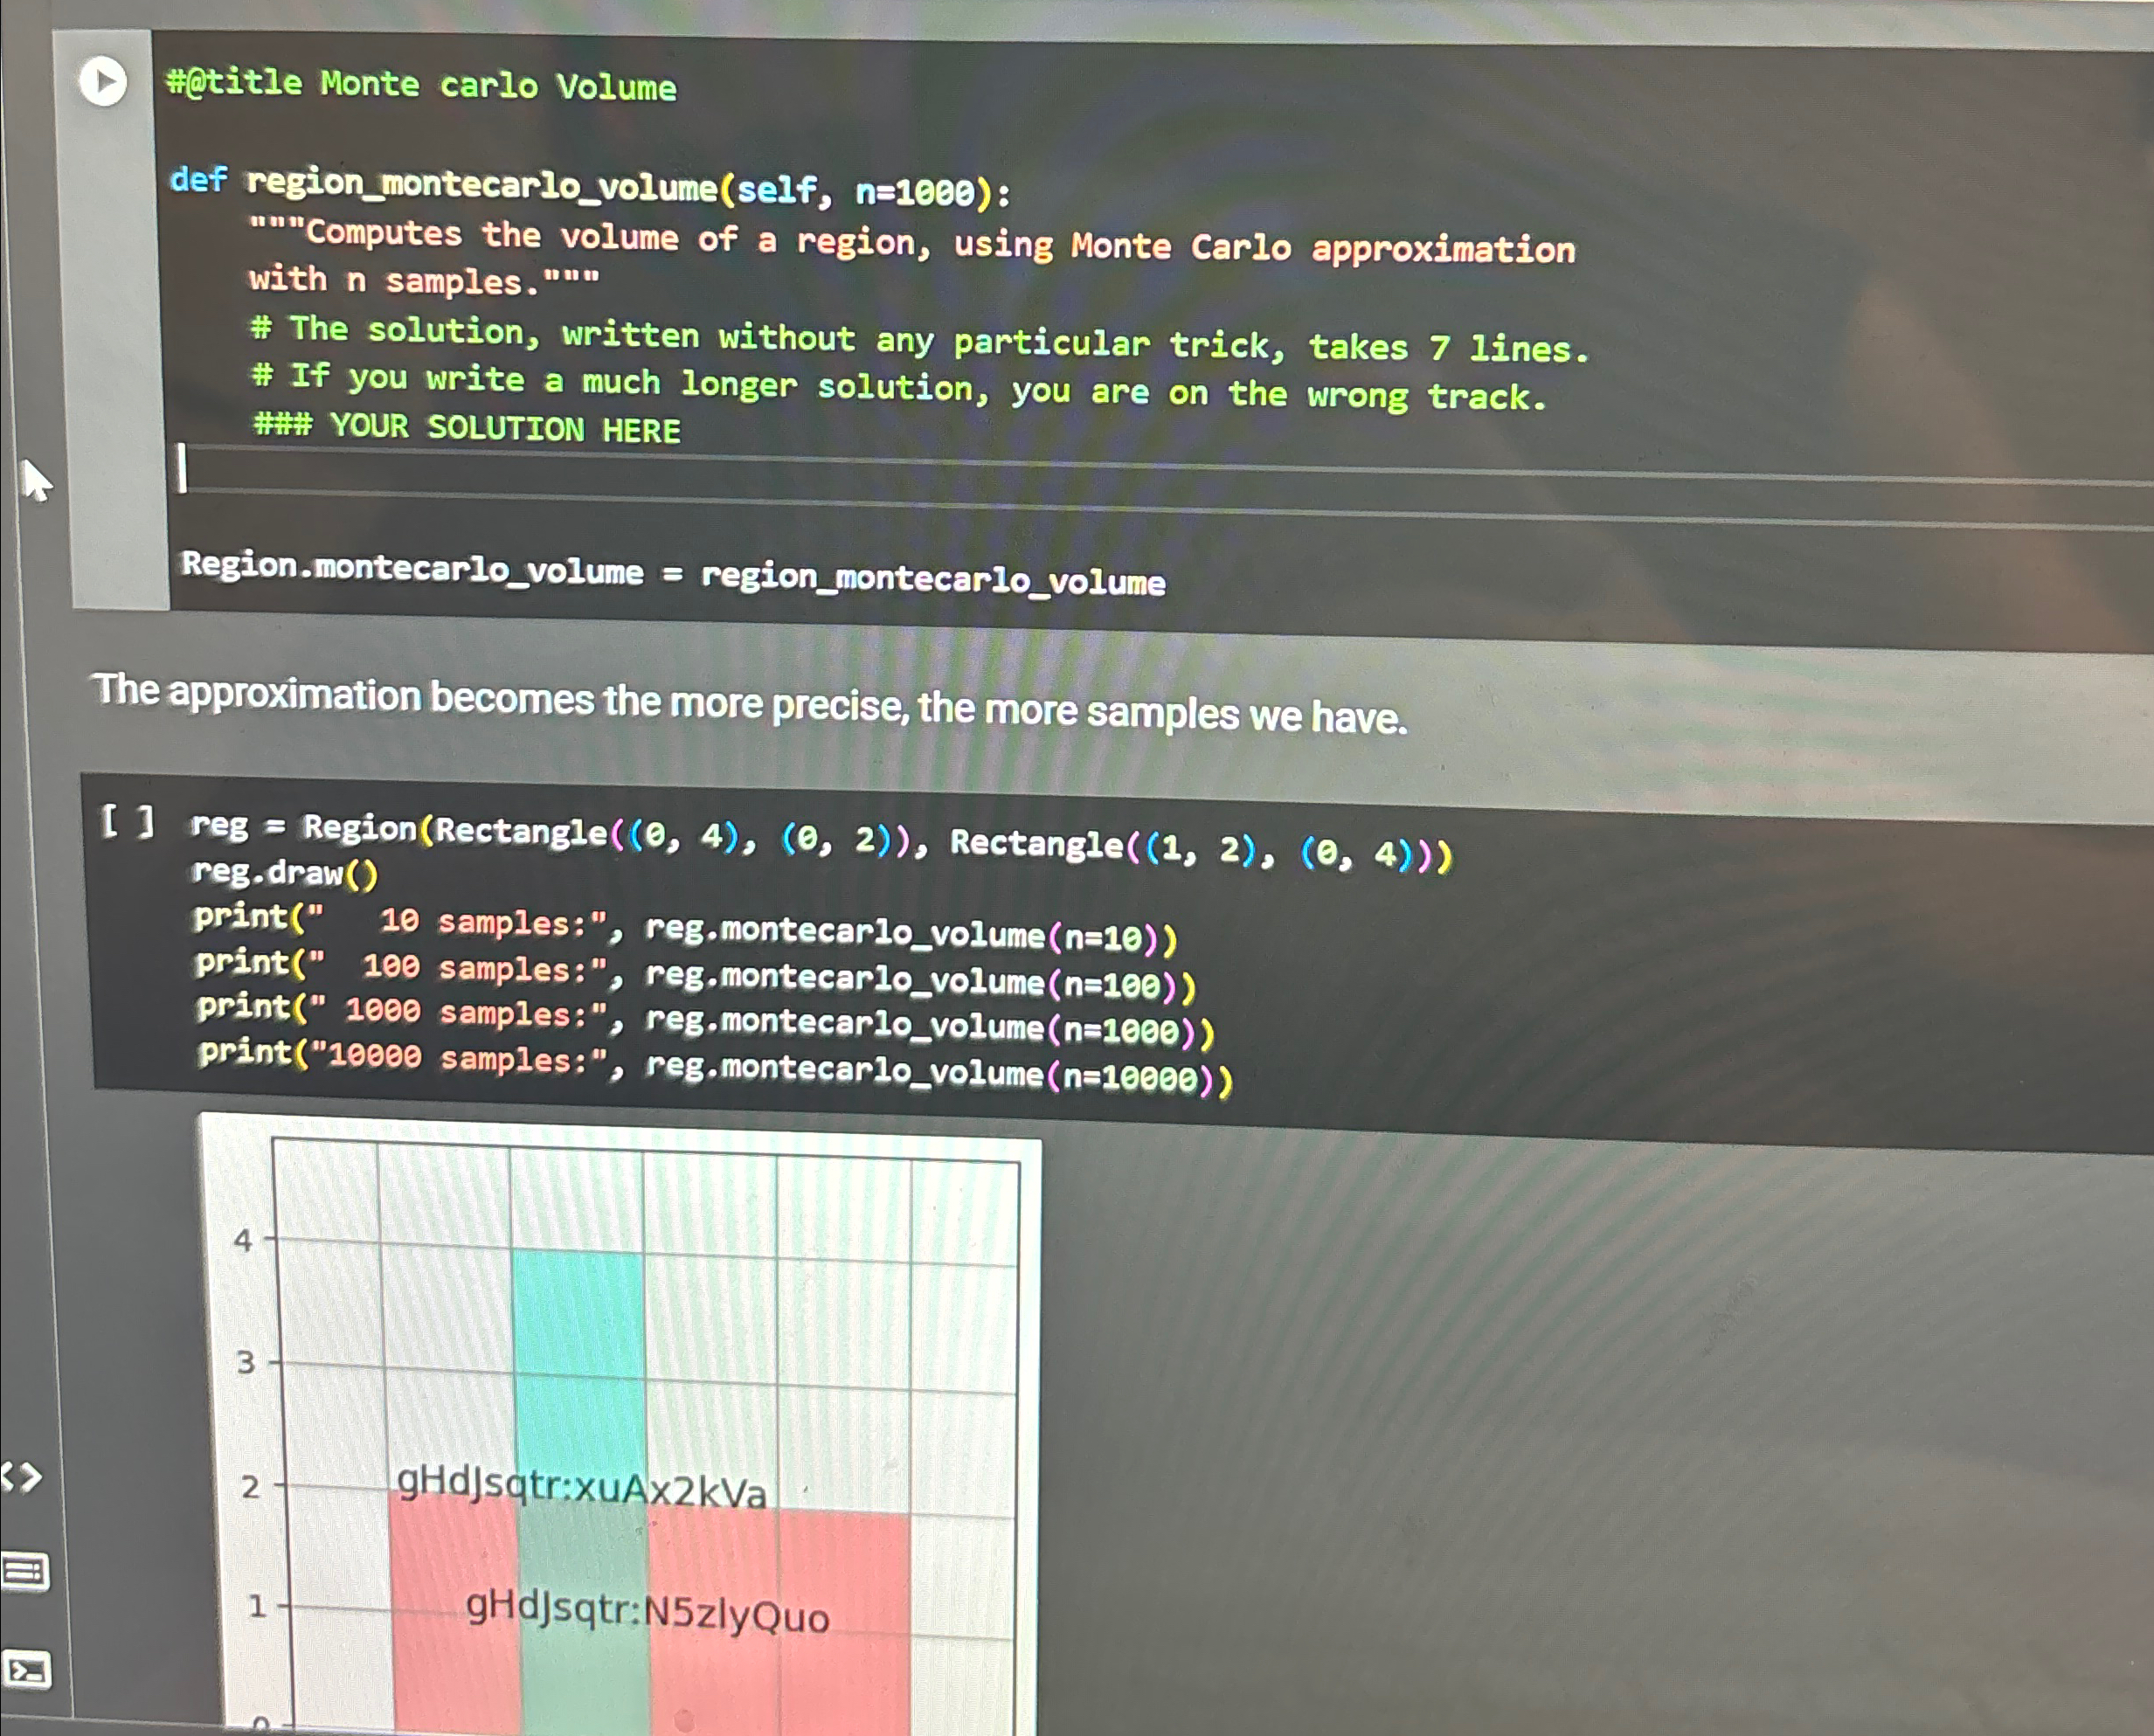
Task: Run the Monte carlo Volume cell
Action: [102, 81]
